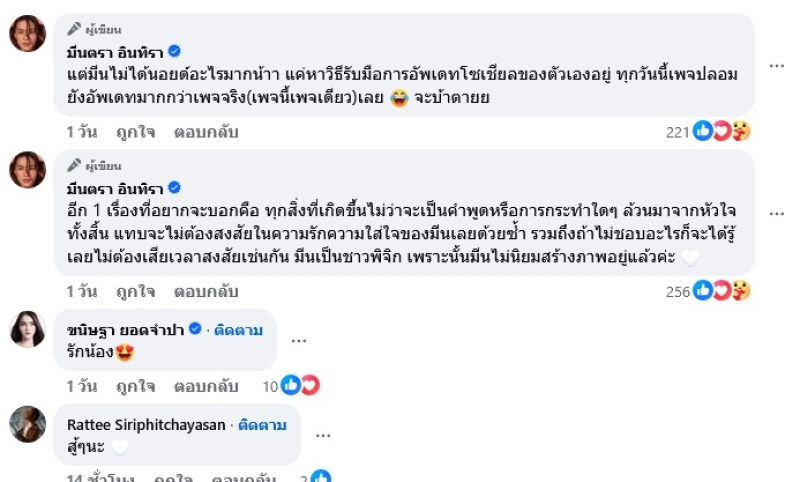Open three-dot menu on second มีนตรา comment
Image resolution: width=800 pixels, height=482 pixels.
coord(777,213)
